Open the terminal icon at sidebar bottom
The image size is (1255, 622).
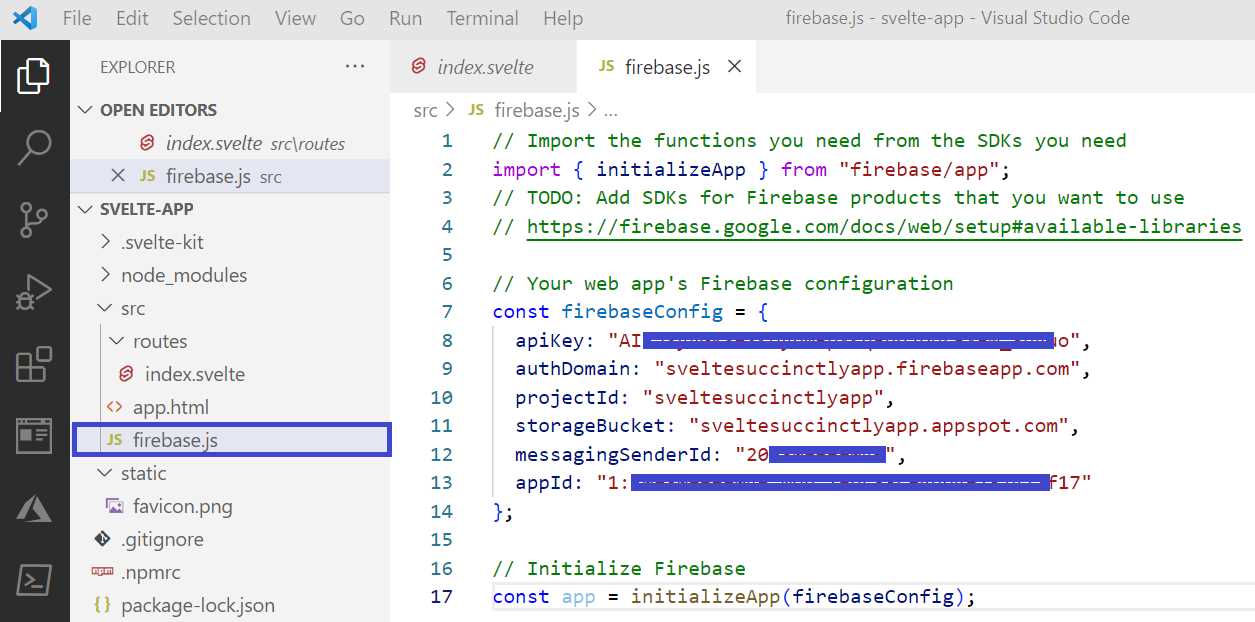pyautogui.click(x=36, y=578)
